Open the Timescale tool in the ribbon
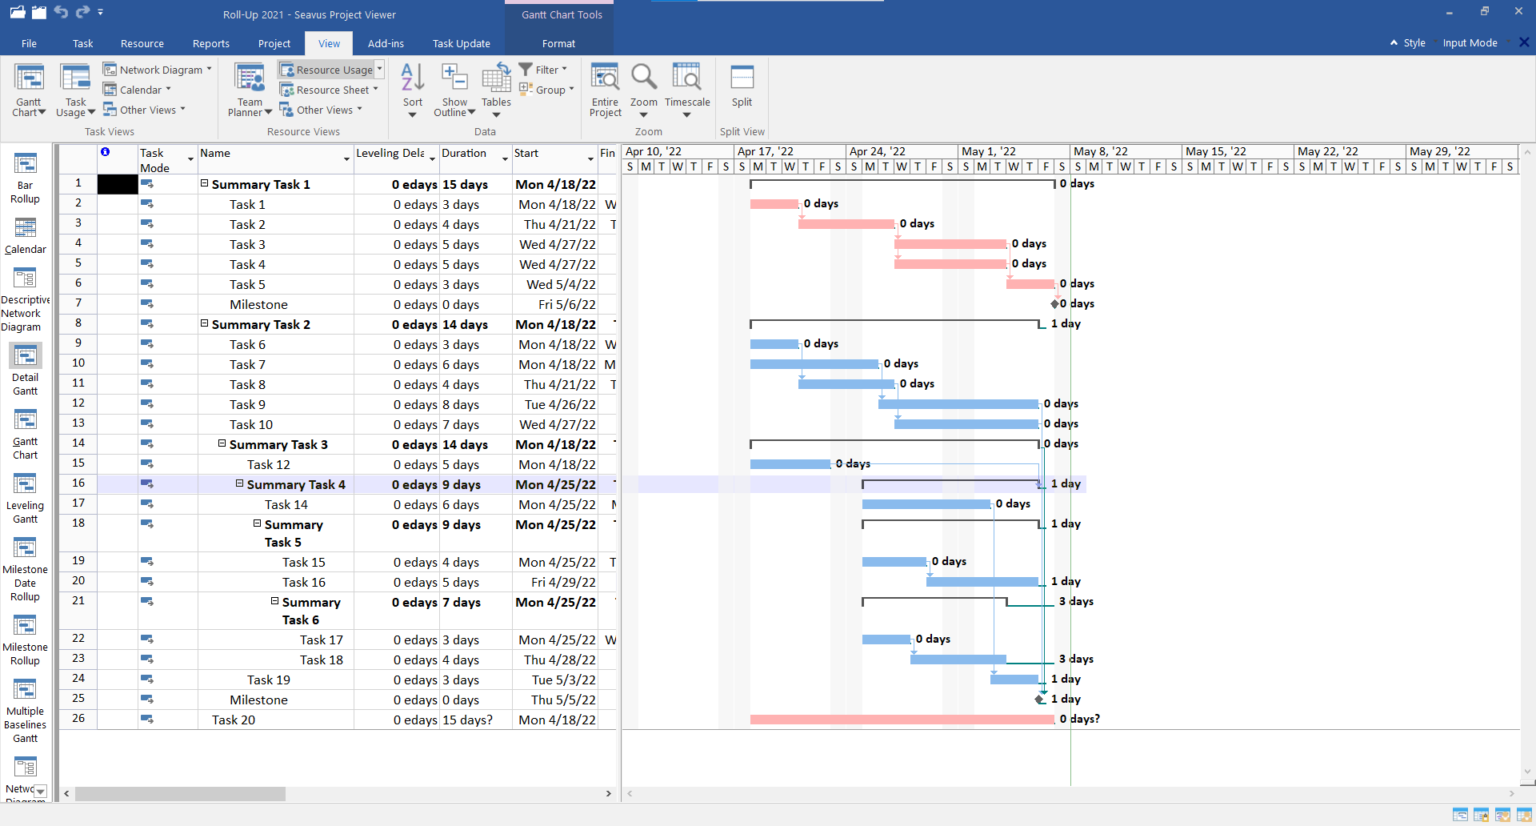 [687, 88]
